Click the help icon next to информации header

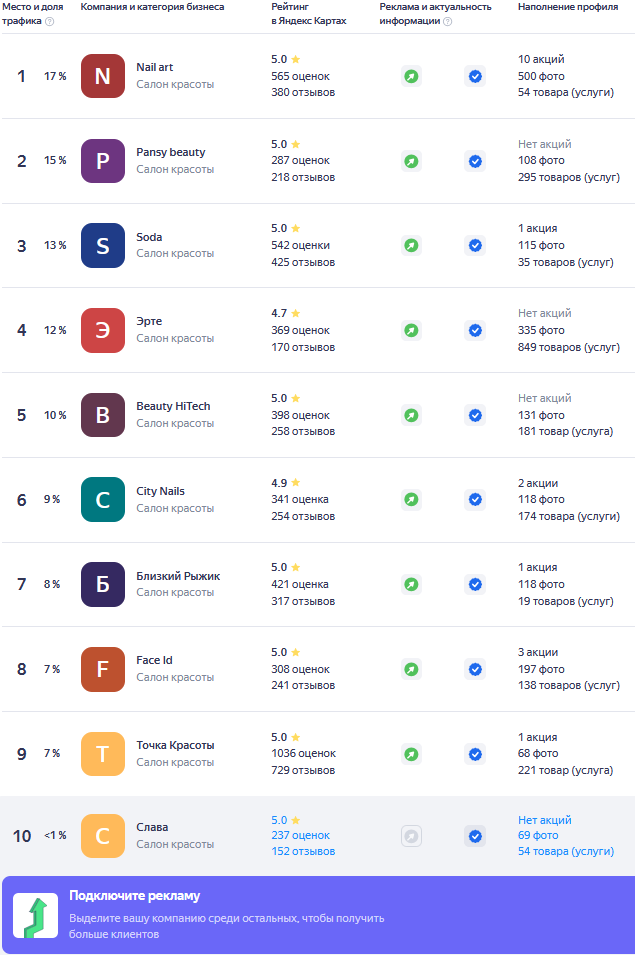pyautogui.click(x=448, y=21)
